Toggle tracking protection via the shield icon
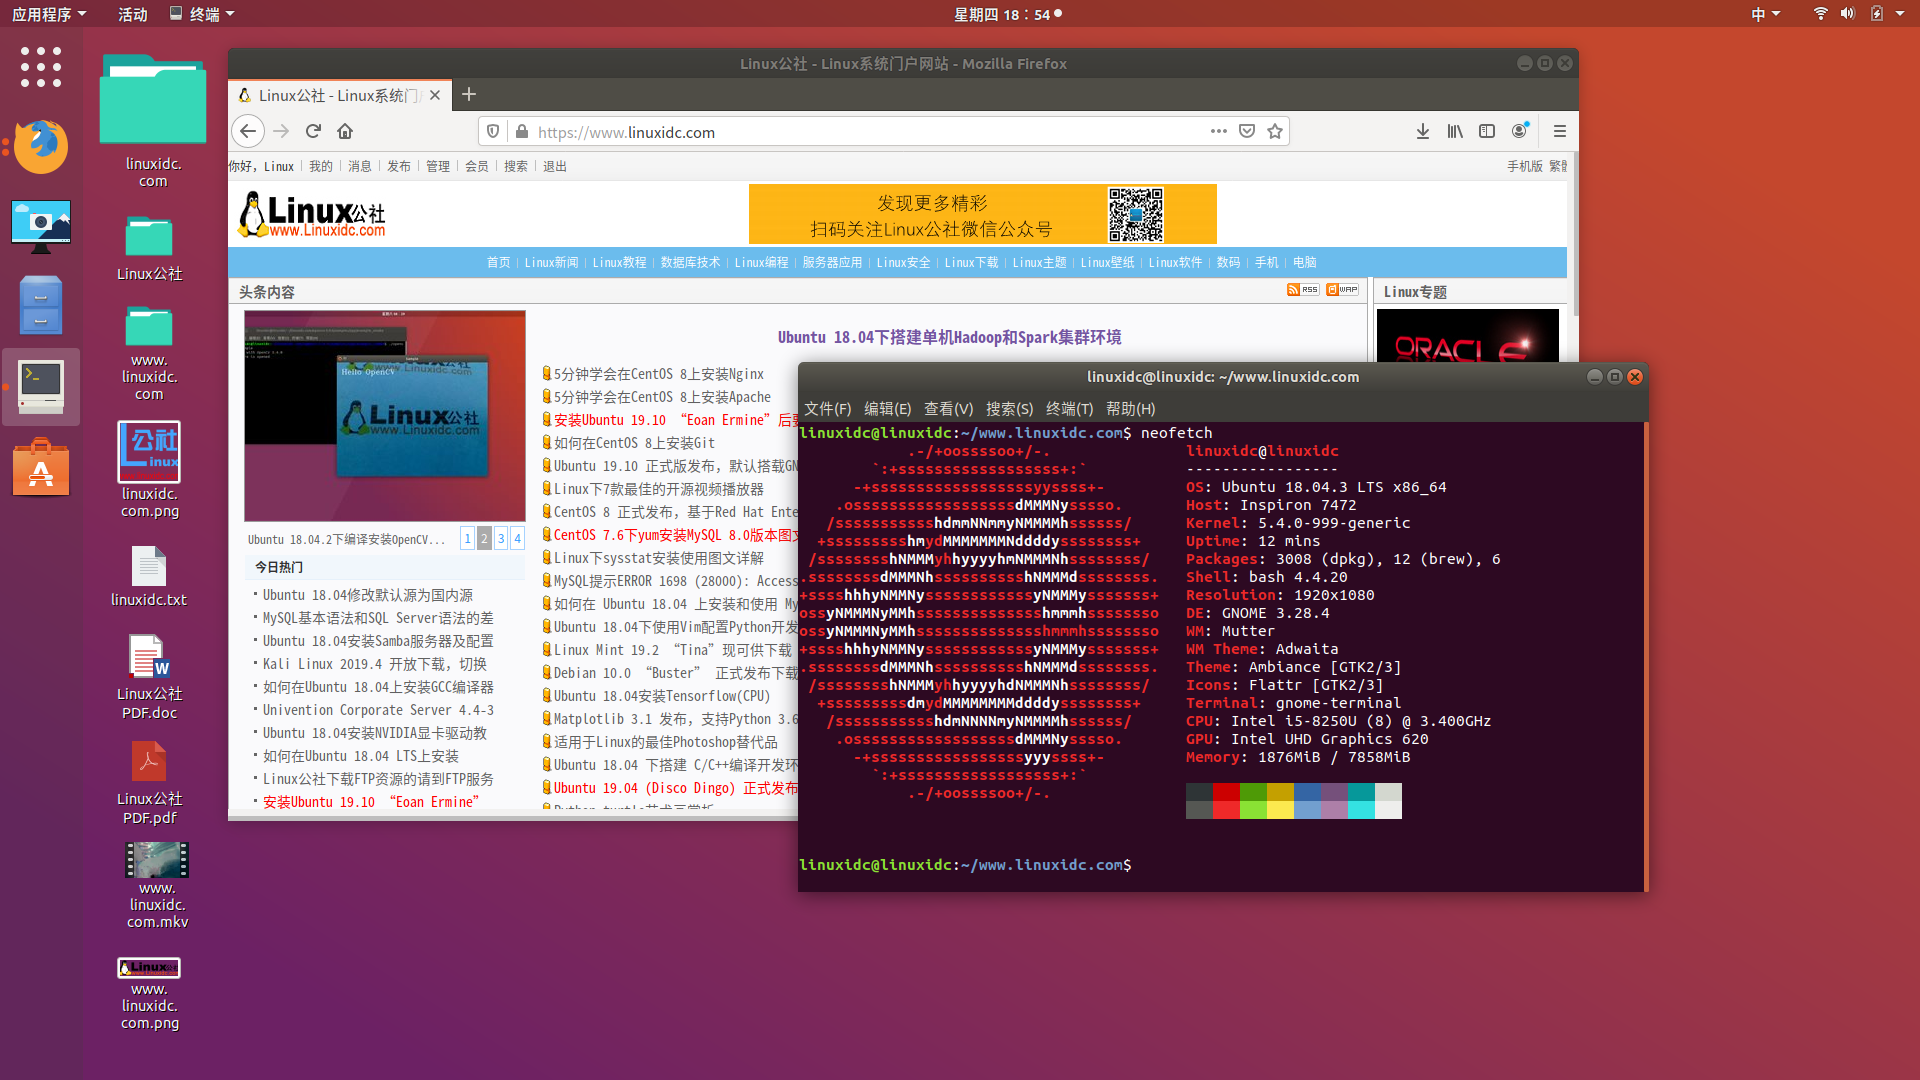1920x1080 pixels. click(x=492, y=131)
